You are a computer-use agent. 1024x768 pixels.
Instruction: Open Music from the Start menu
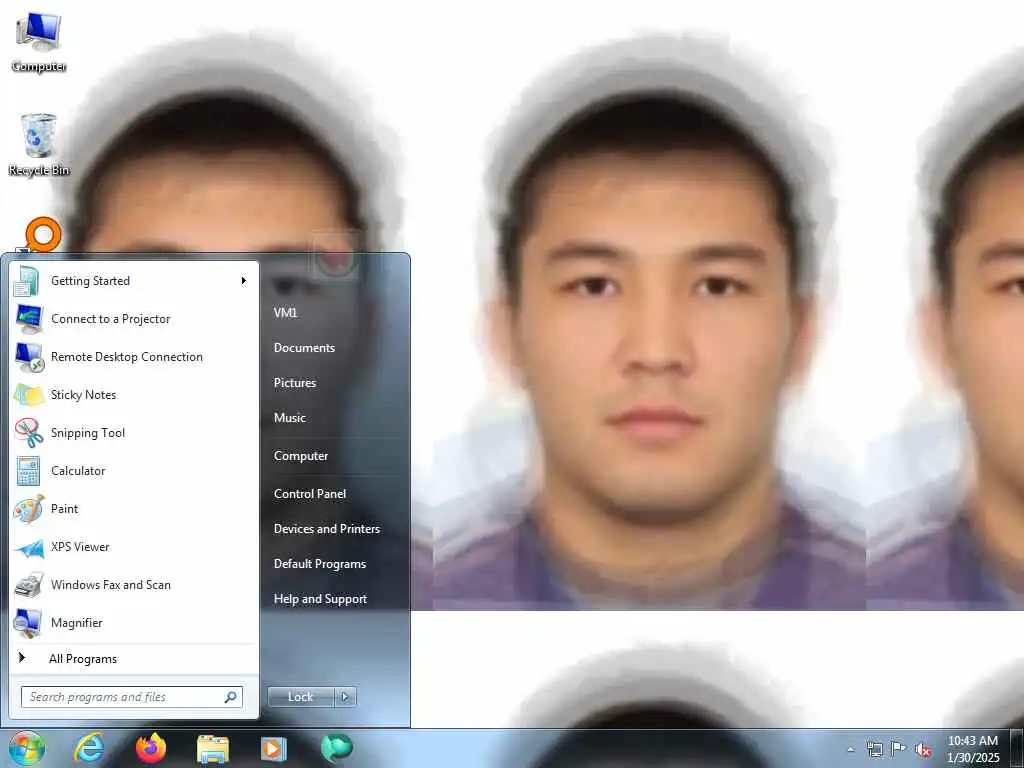coord(289,418)
